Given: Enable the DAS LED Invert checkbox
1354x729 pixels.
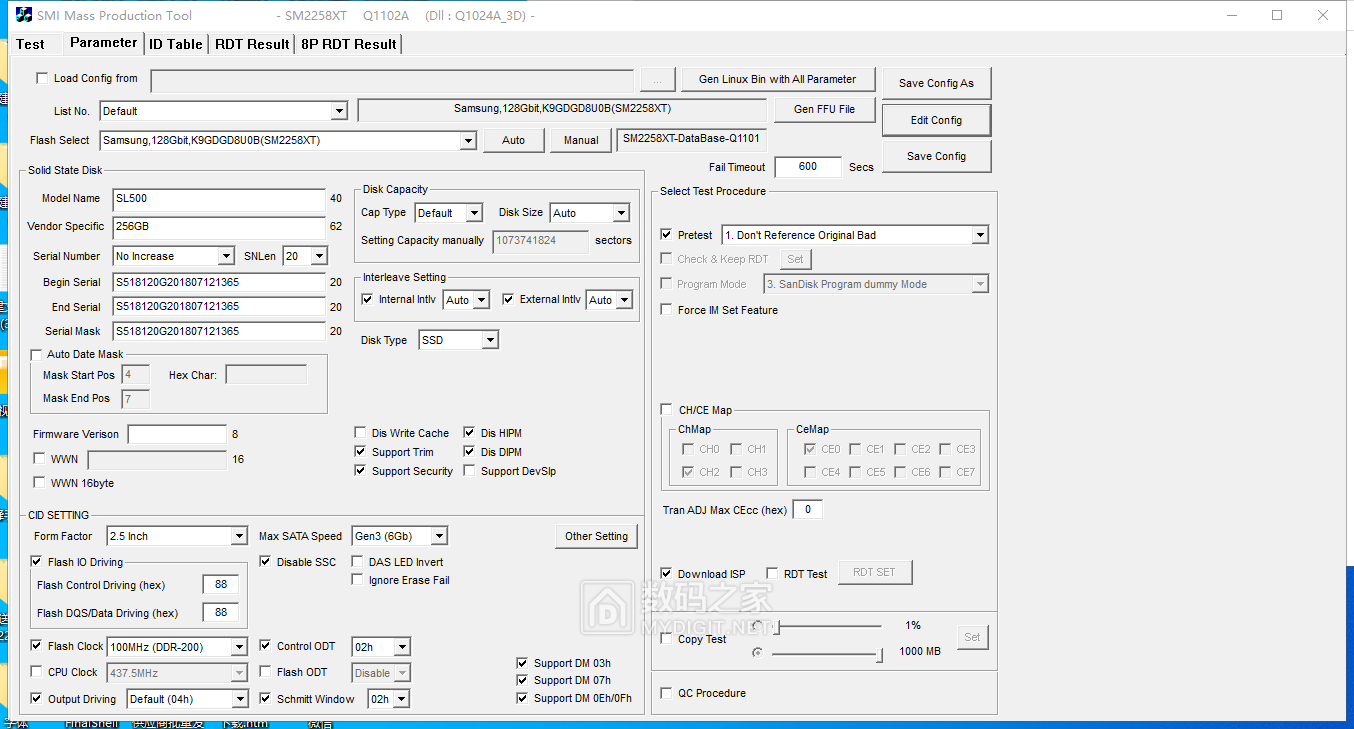Looking at the screenshot, I should point(358,562).
